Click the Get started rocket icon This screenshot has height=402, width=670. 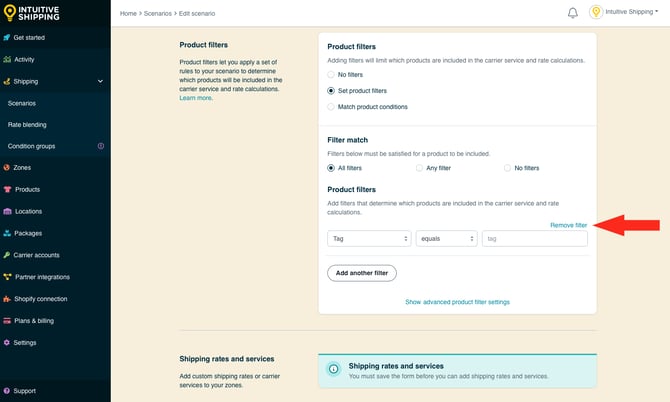[8, 37]
